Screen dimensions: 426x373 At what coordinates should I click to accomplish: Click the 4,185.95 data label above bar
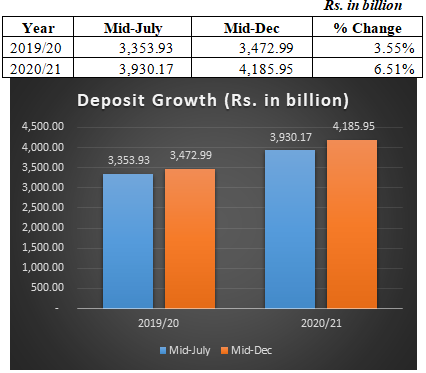[x=354, y=126]
